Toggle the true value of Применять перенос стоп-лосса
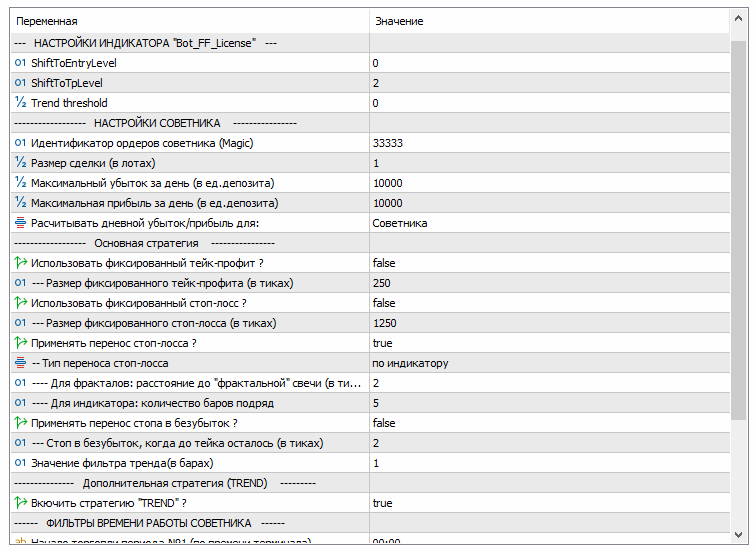This screenshot has width=756, height=551. pos(382,343)
